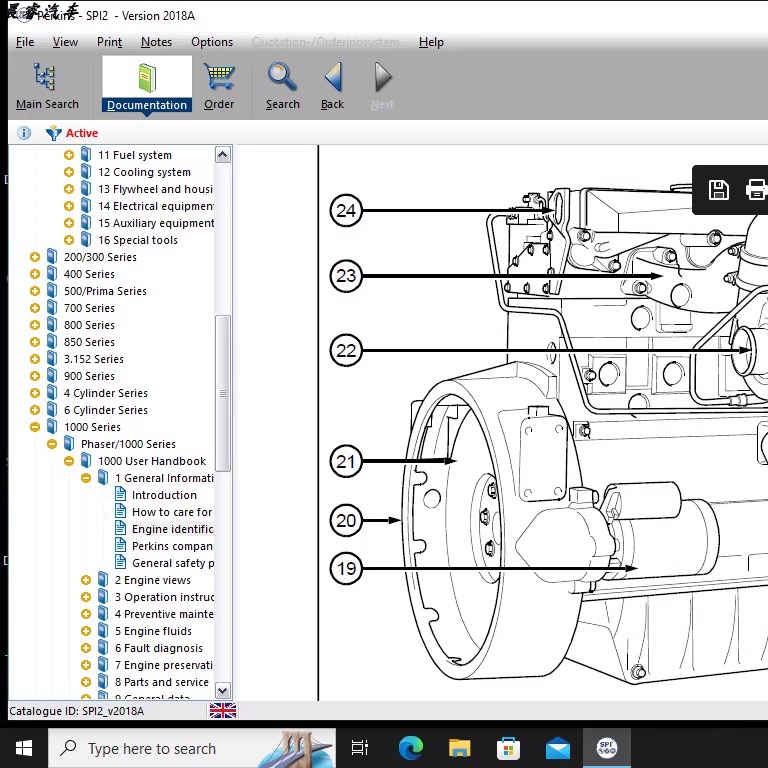
Task: Open Microsoft Edge from the taskbar
Action: pyautogui.click(x=411, y=748)
